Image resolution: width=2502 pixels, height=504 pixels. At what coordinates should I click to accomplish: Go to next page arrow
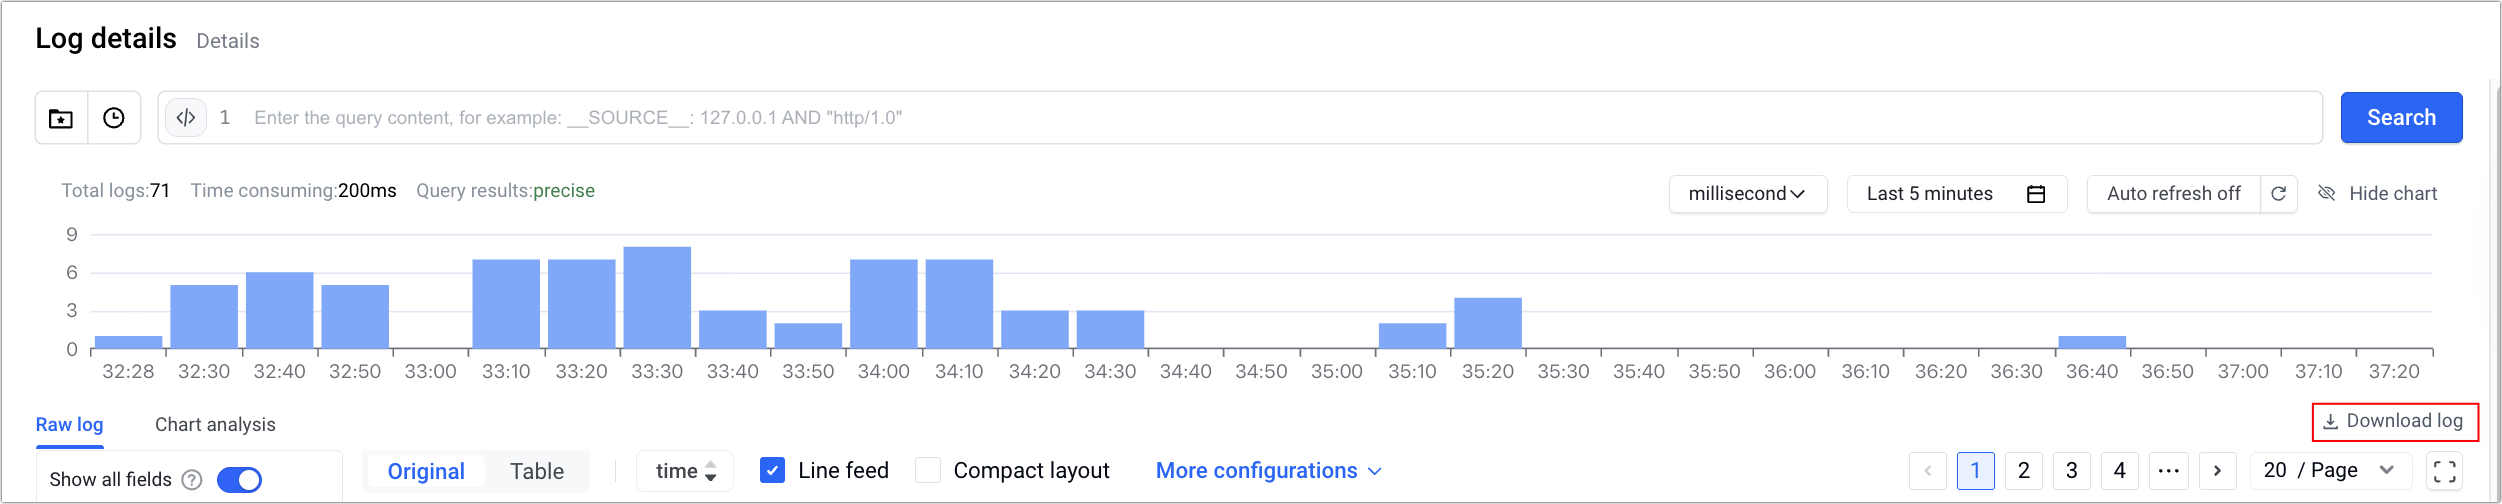(2217, 471)
